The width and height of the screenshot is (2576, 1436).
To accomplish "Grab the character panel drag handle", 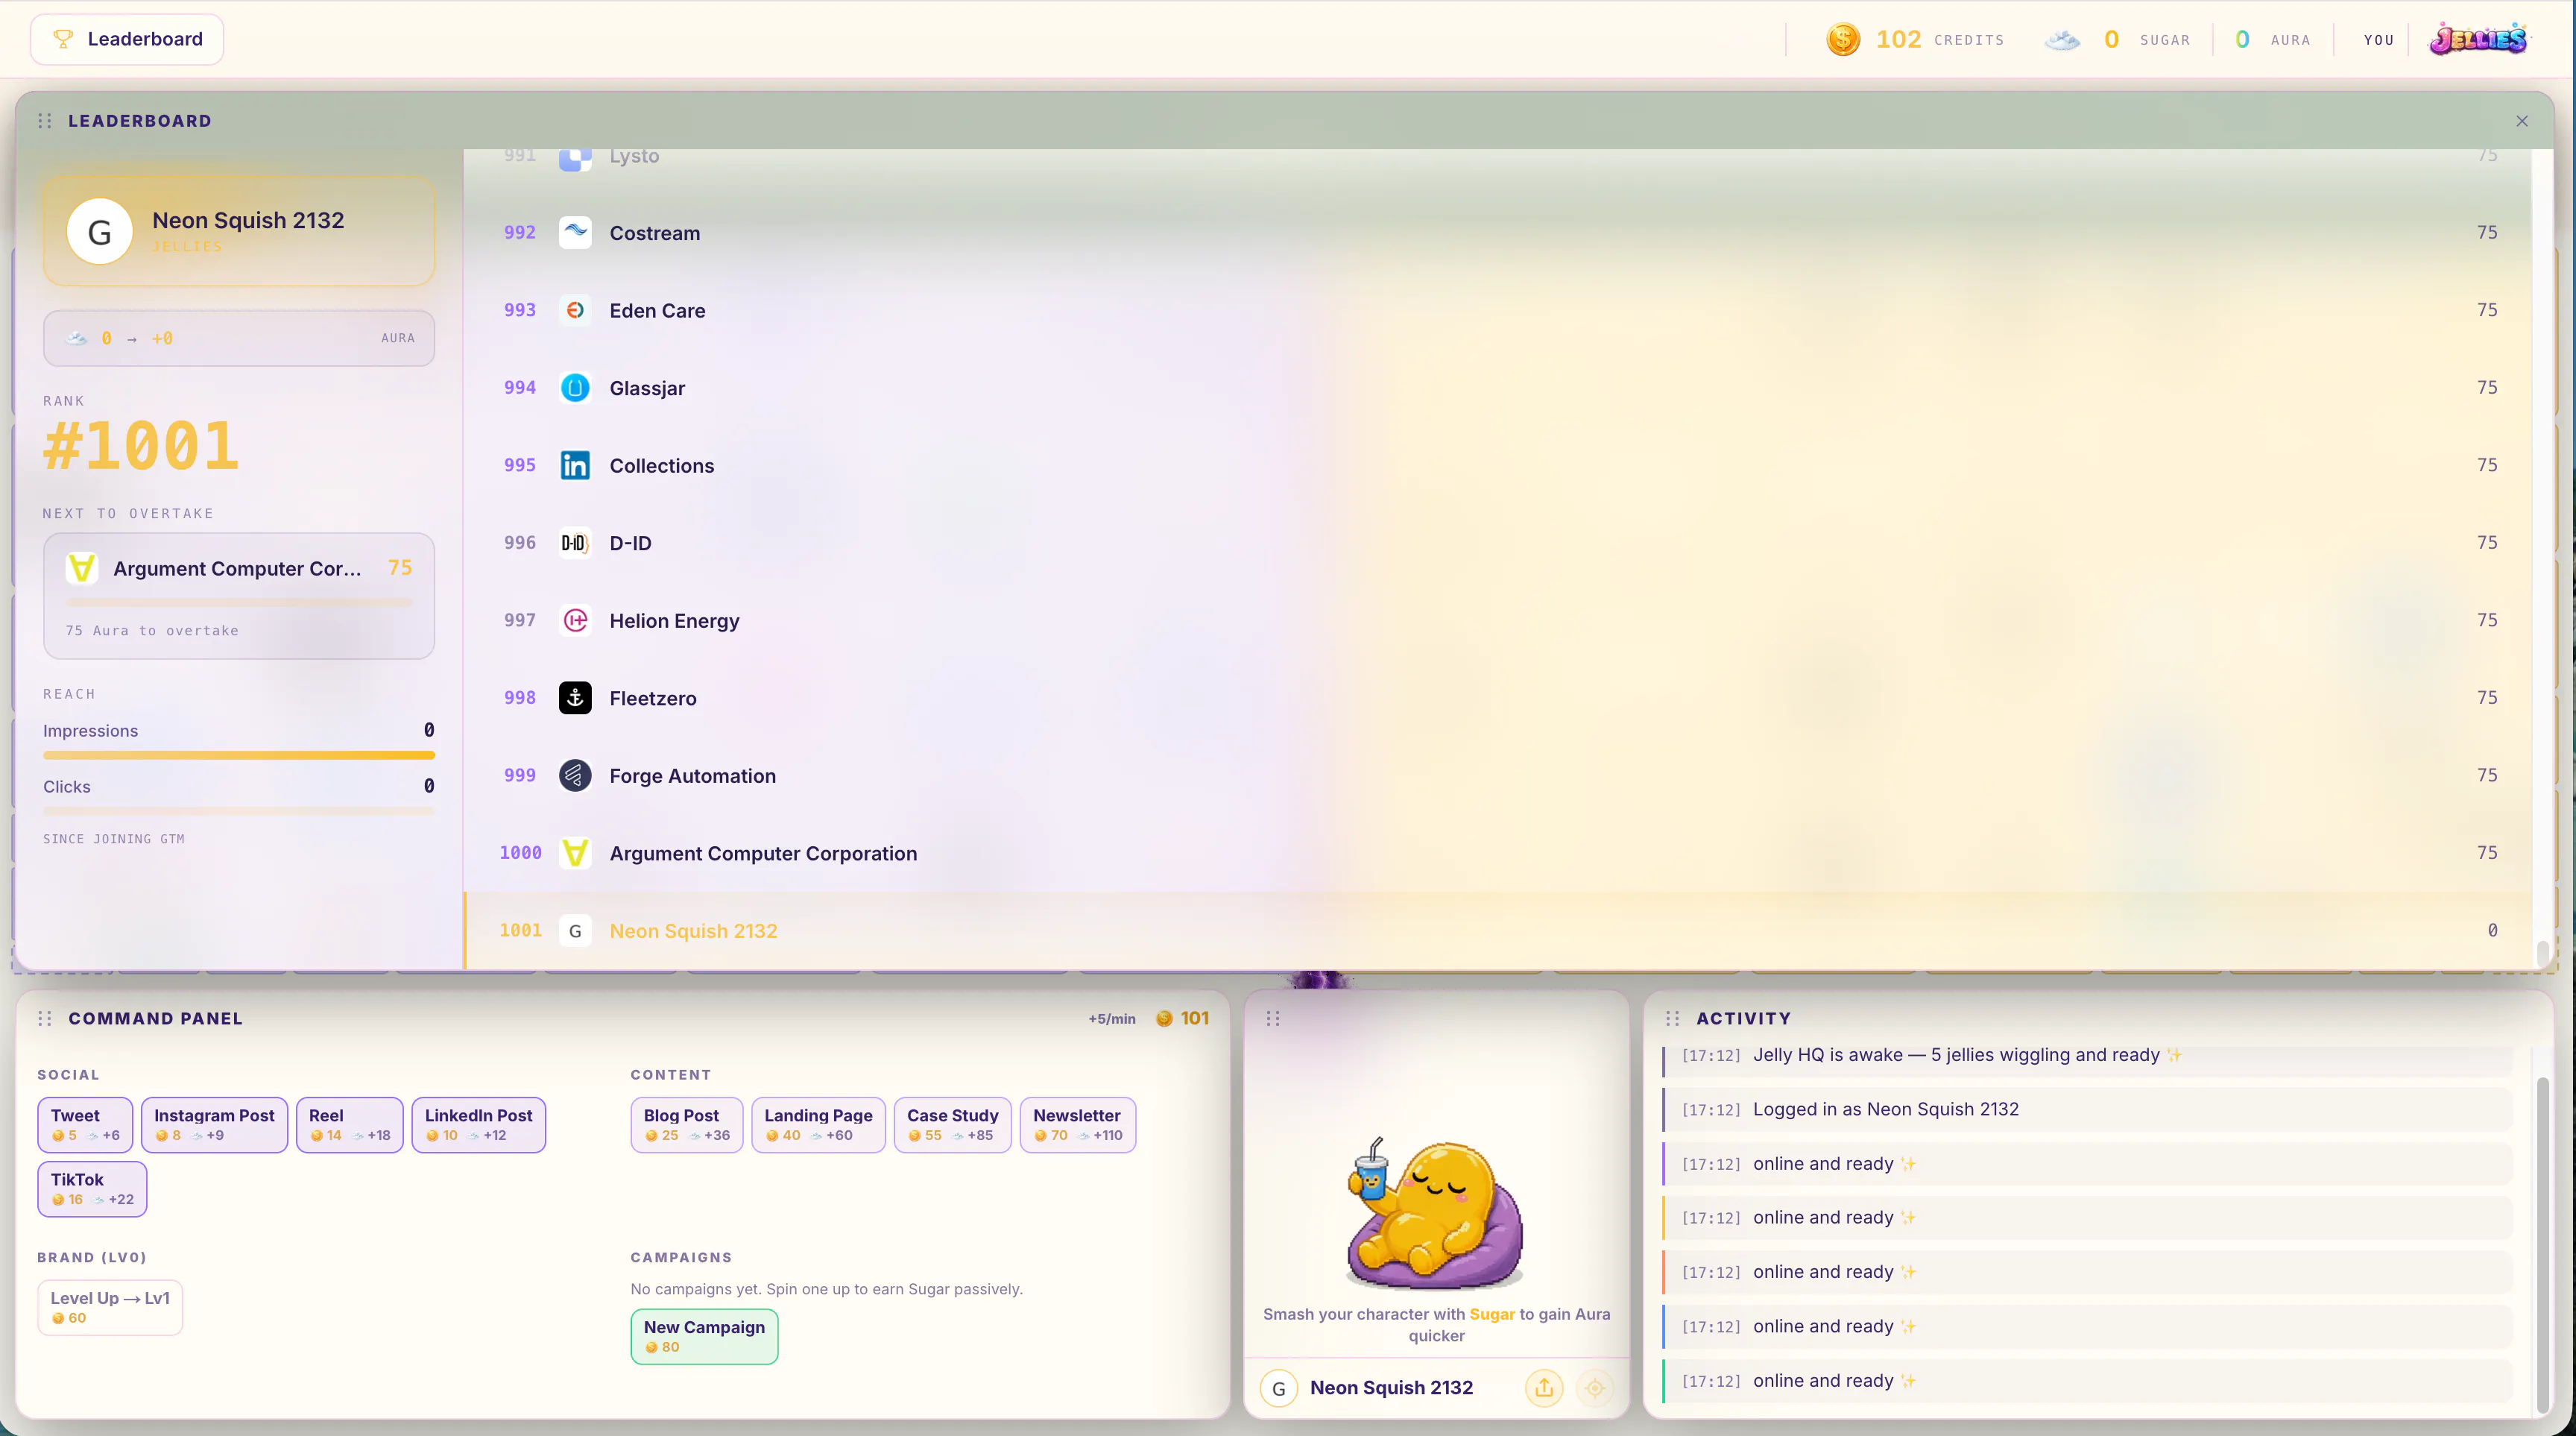I will pyautogui.click(x=1273, y=1018).
